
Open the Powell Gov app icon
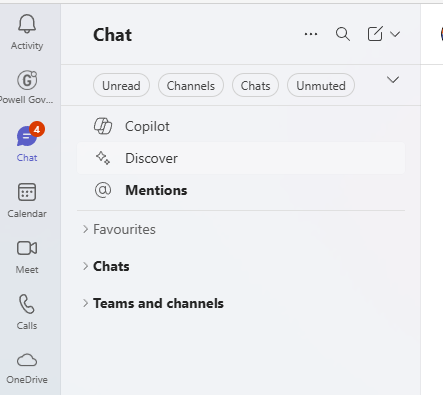27,80
